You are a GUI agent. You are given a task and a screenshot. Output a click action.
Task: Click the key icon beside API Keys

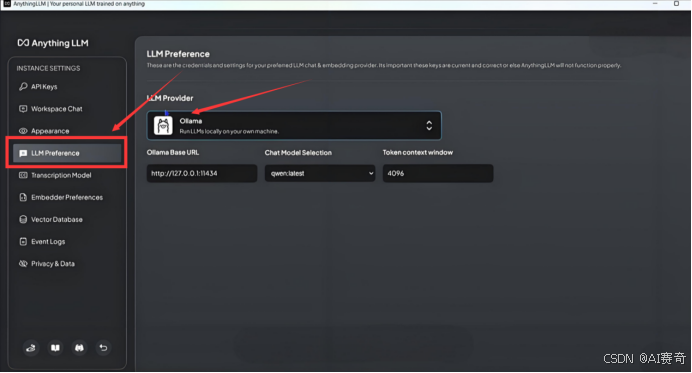23,87
